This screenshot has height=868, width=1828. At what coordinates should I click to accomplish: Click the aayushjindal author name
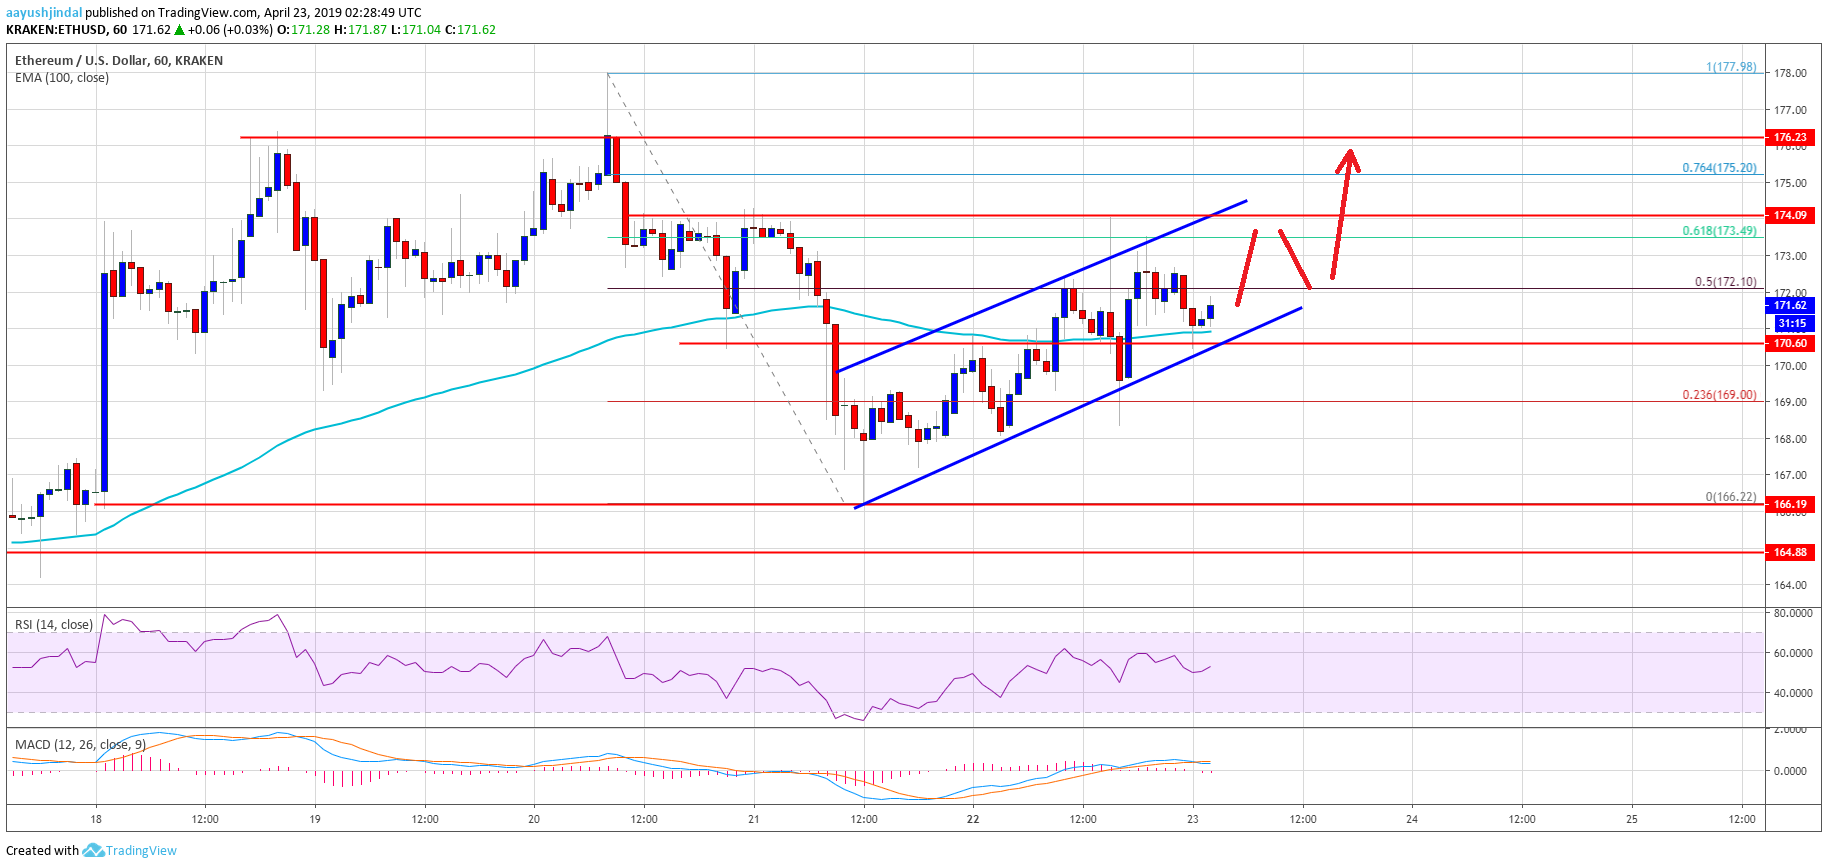pos(44,13)
